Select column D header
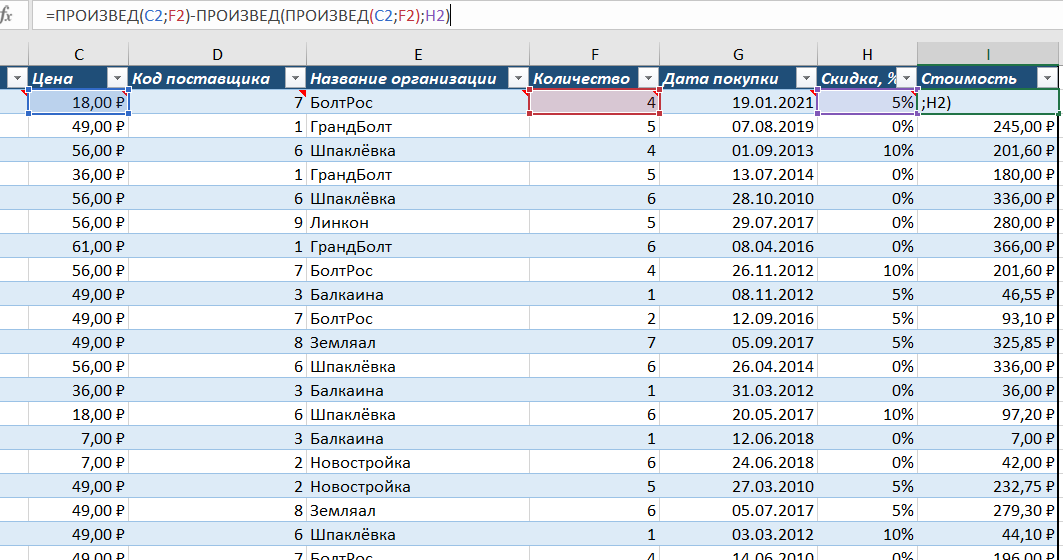The height and width of the screenshot is (560, 1063). tap(217, 54)
